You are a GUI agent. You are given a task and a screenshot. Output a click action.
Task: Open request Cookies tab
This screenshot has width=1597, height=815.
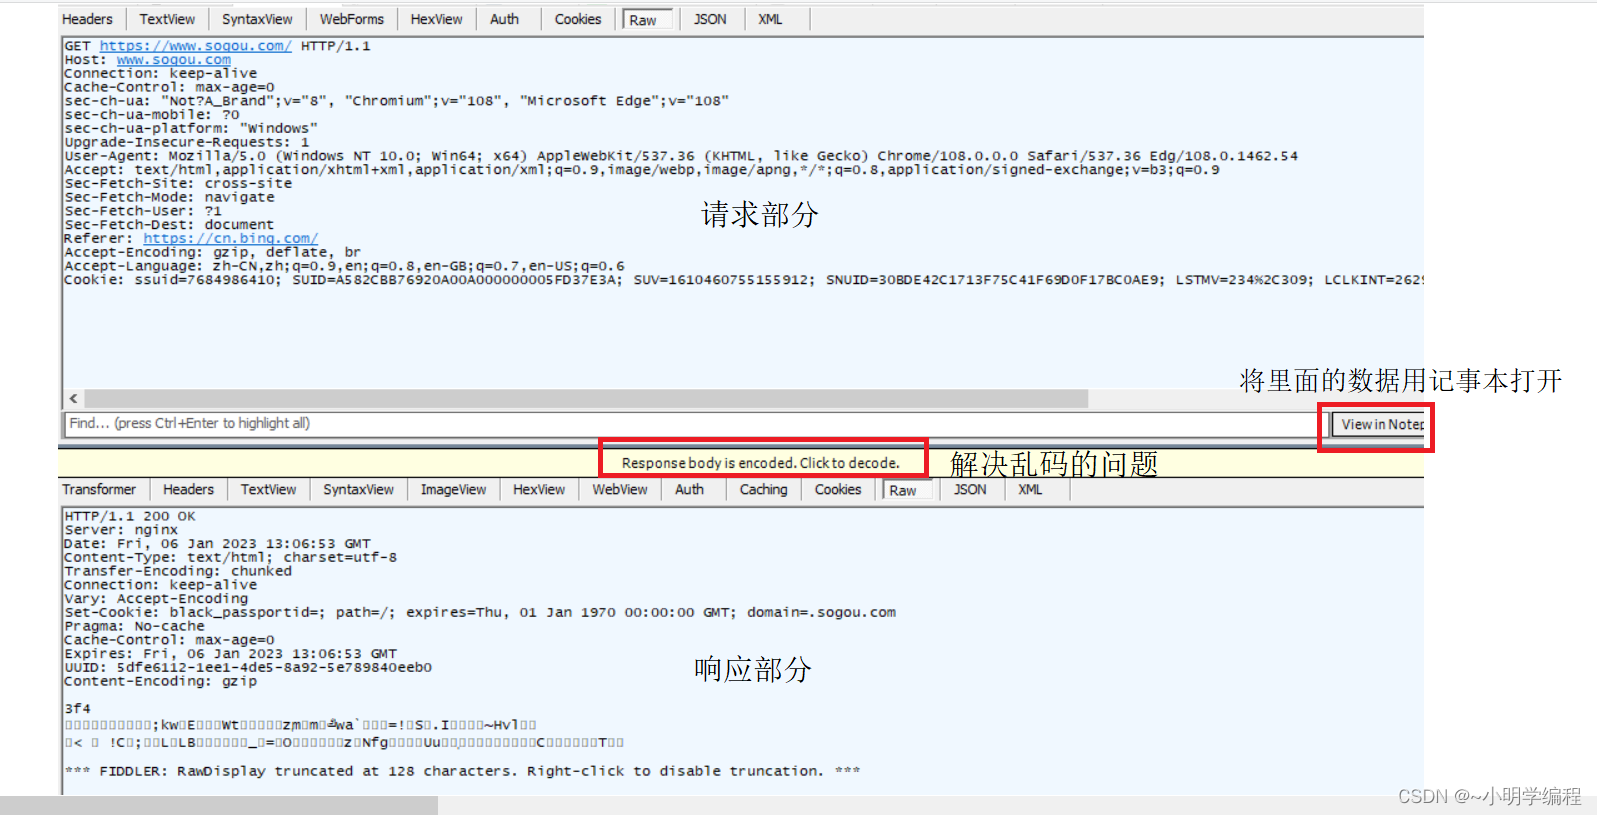click(x=578, y=19)
